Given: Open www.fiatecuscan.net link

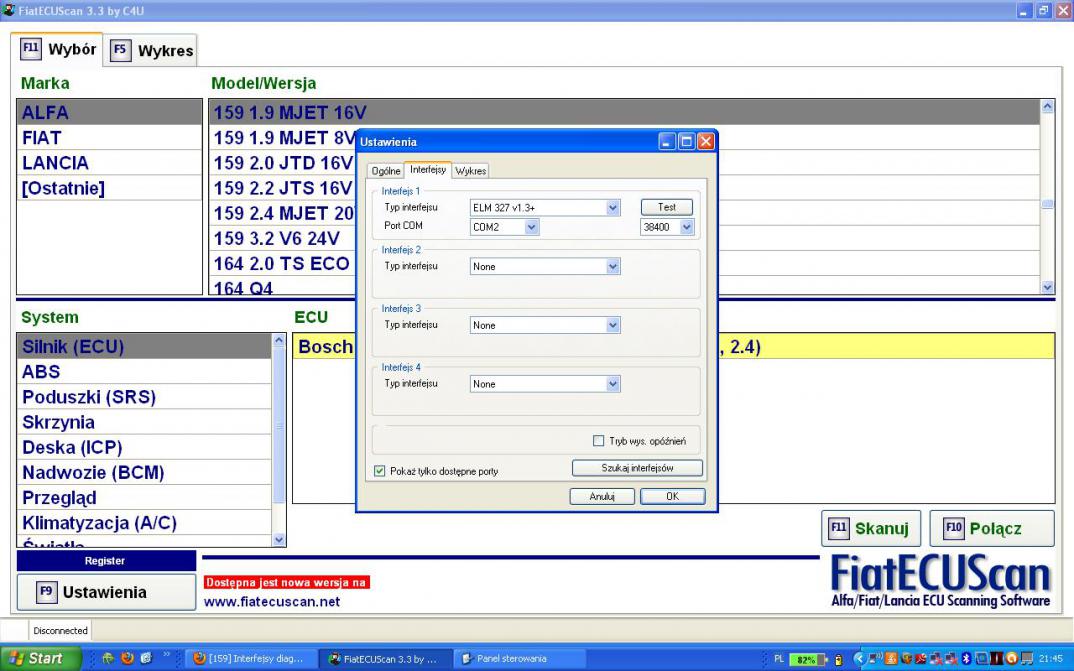Looking at the screenshot, I should click(272, 602).
